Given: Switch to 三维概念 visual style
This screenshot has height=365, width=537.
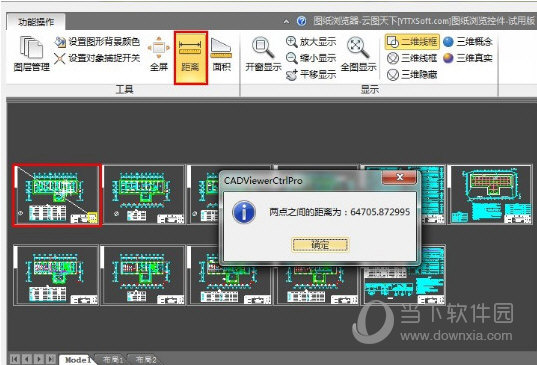Looking at the screenshot, I should tap(467, 42).
